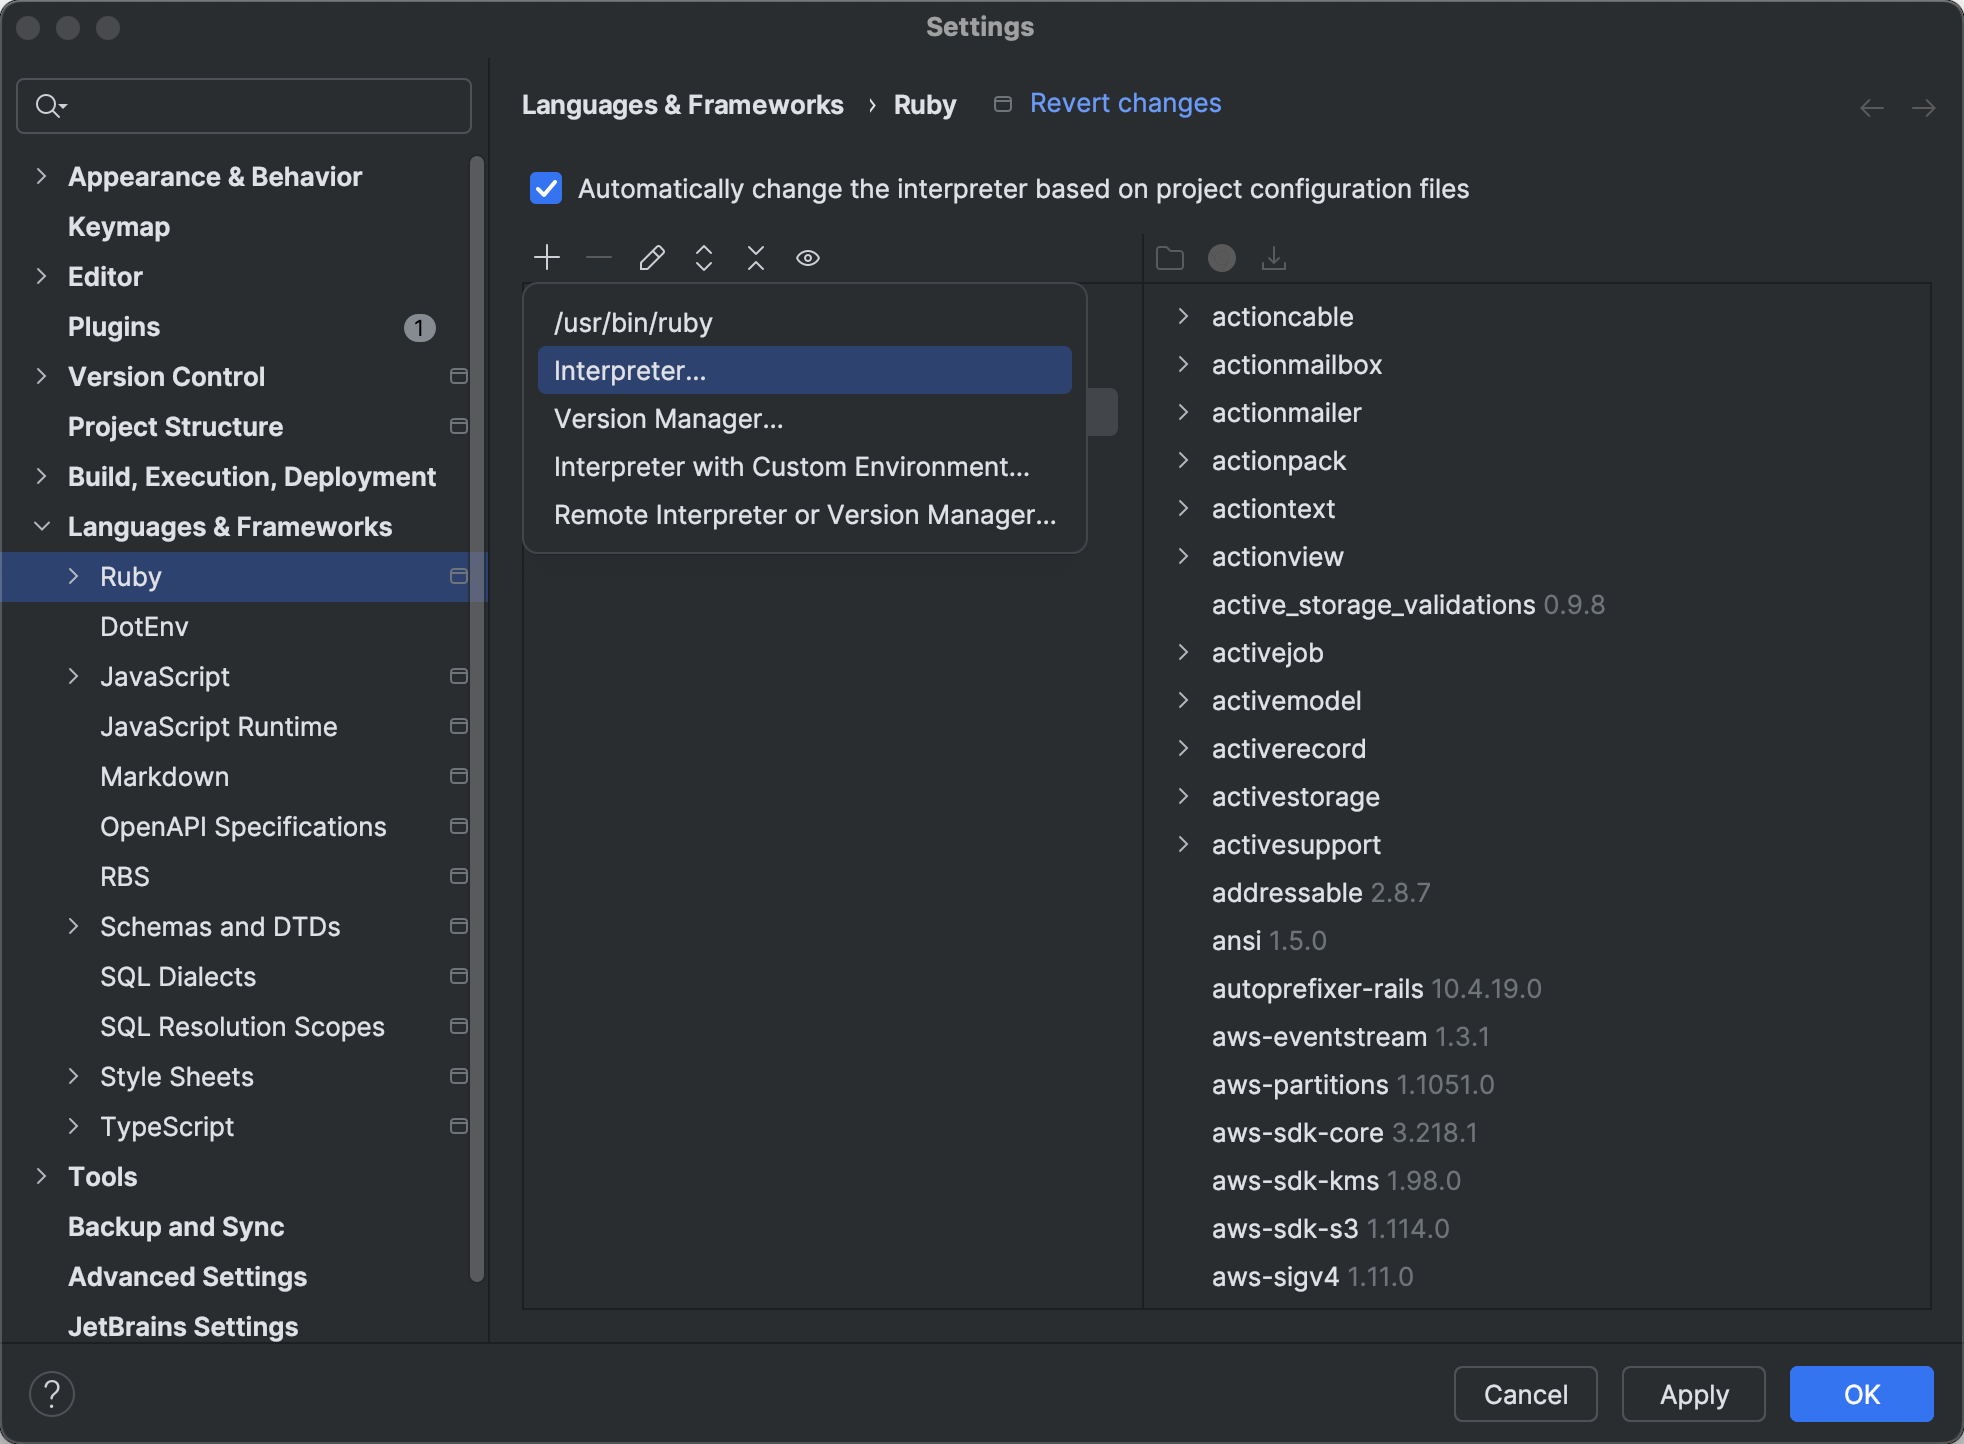Click the round gray circle icon in the gems toolbar

[x=1222, y=258]
